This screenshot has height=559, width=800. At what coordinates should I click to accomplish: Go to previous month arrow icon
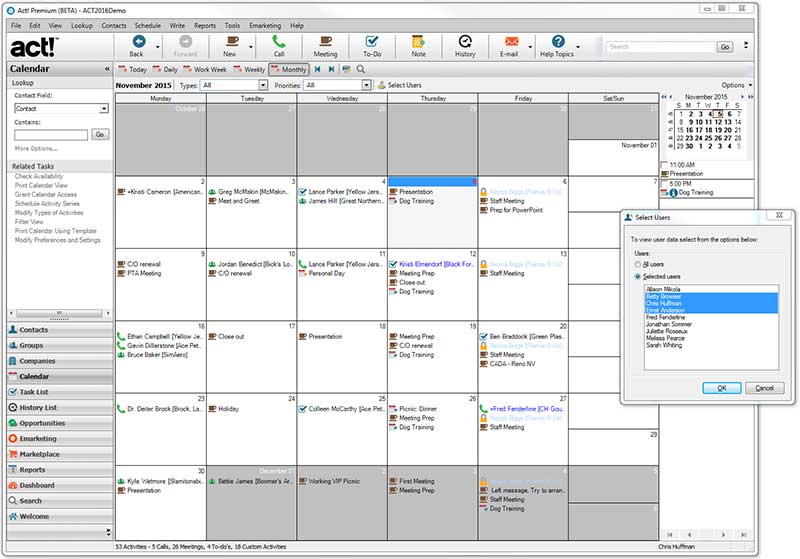317,69
